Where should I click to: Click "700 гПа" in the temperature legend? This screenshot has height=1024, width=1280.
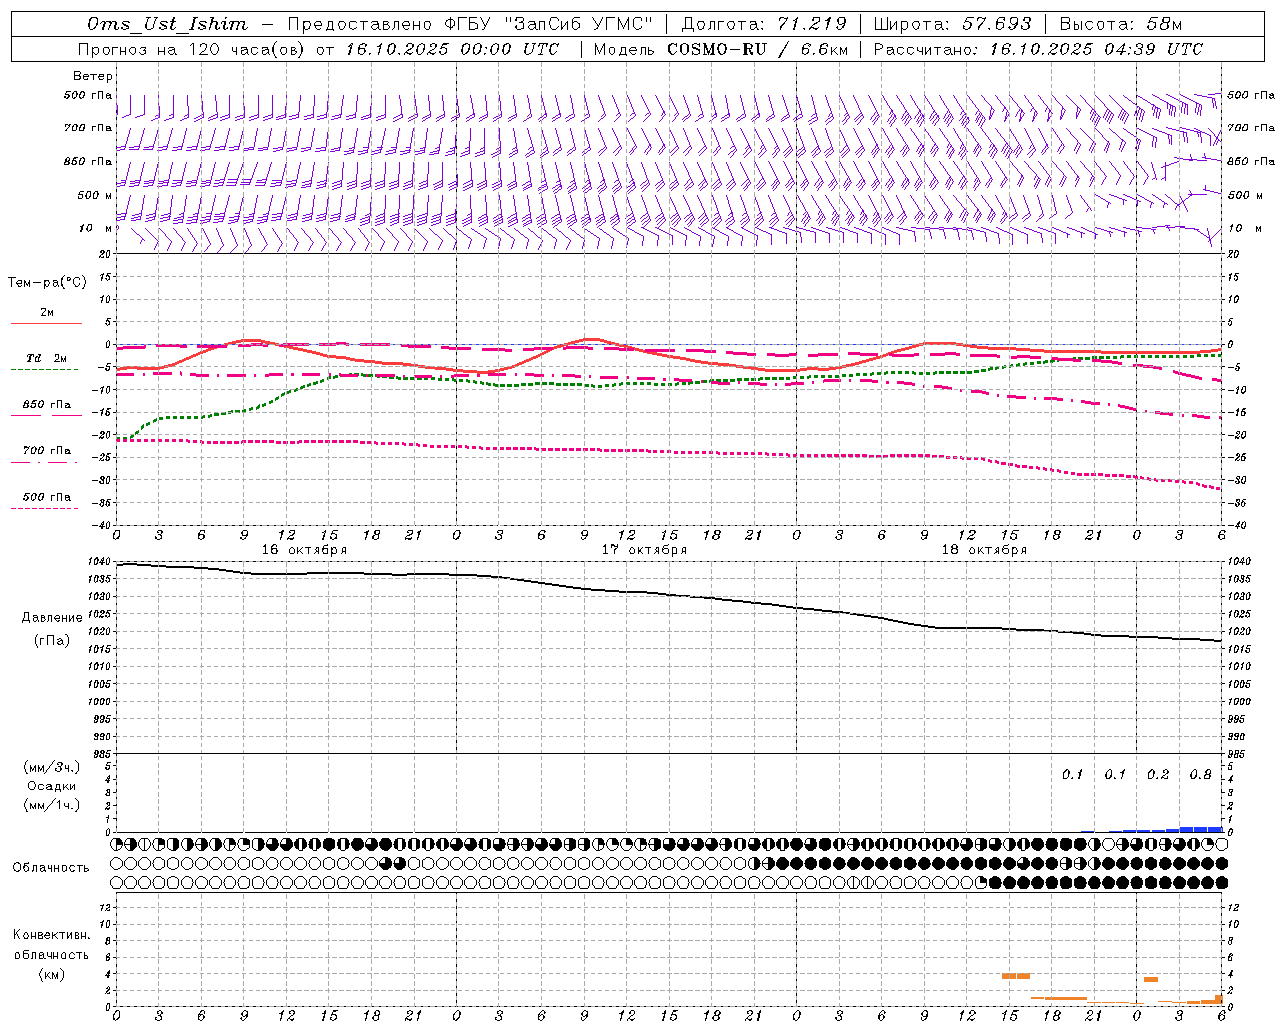pyautogui.click(x=47, y=451)
